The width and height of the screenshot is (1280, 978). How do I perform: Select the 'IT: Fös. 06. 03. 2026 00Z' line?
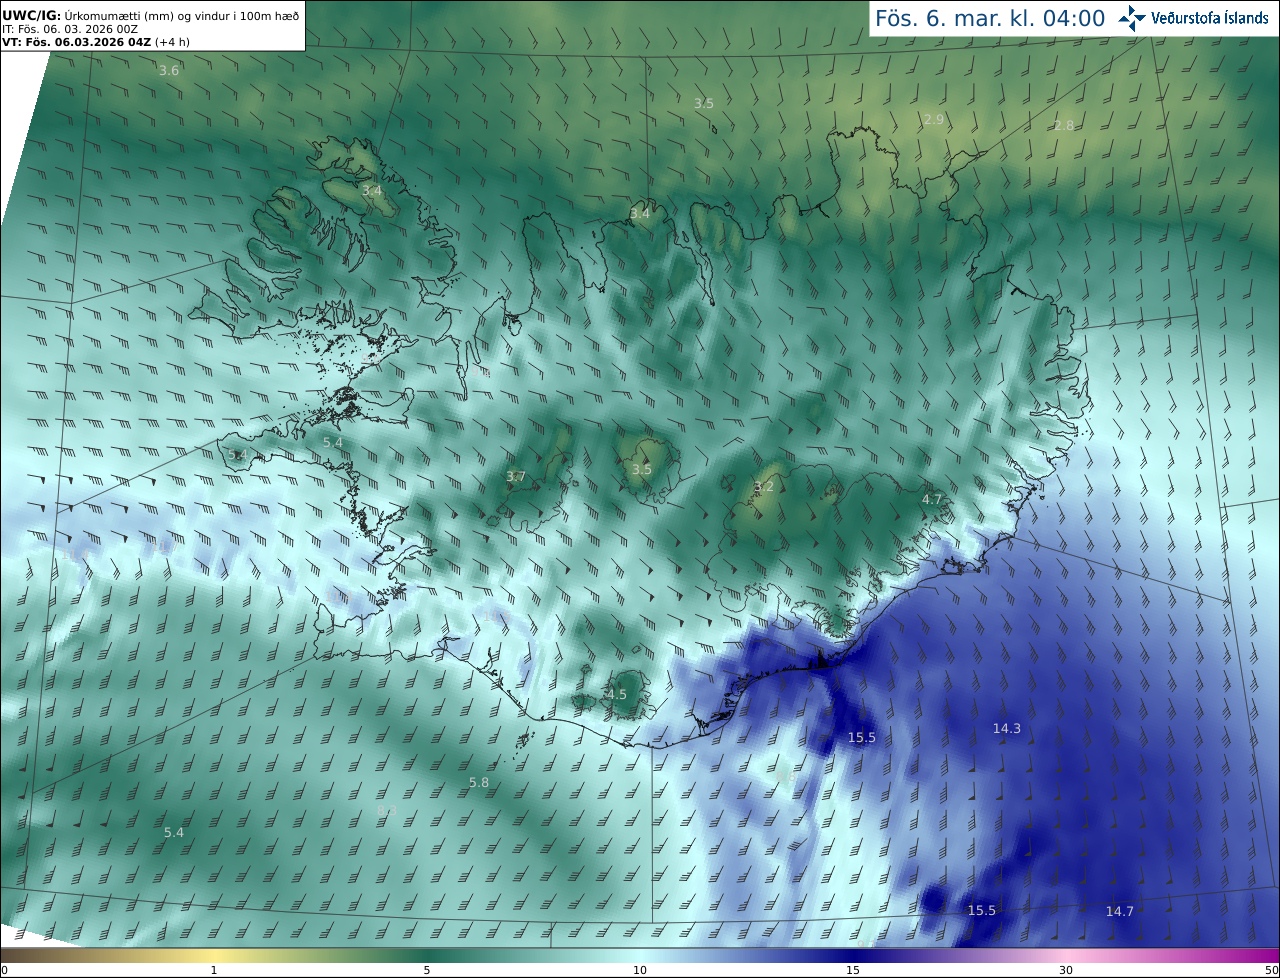coord(70,29)
